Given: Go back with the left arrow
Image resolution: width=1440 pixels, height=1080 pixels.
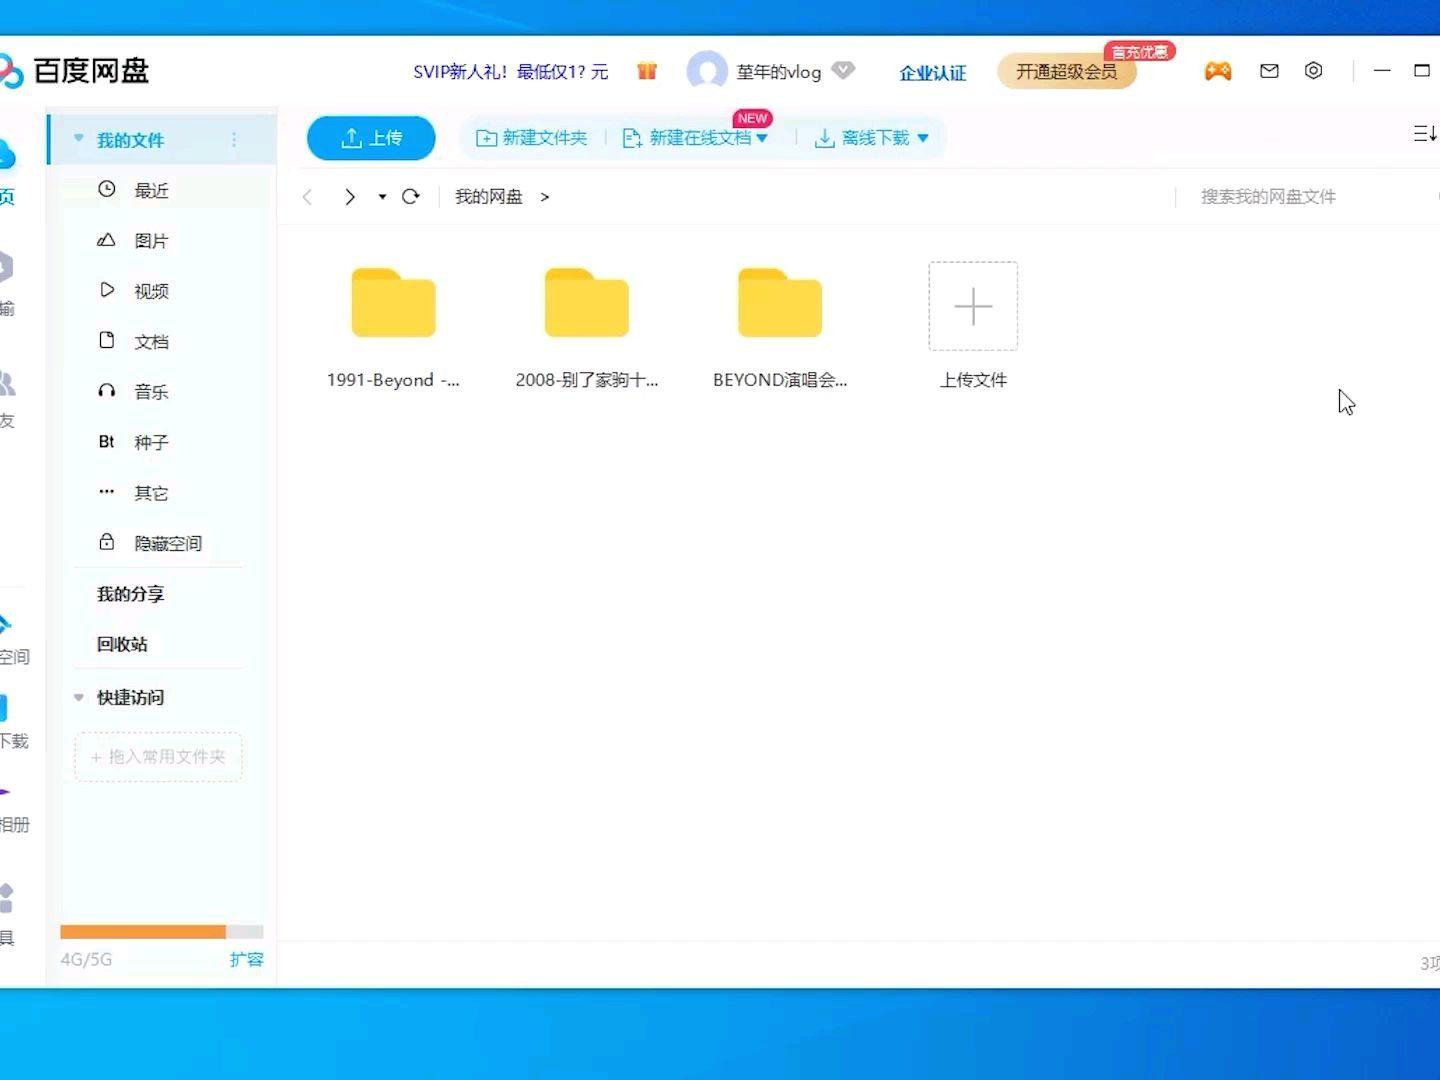Looking at the screenshot, I should (308, 197).
